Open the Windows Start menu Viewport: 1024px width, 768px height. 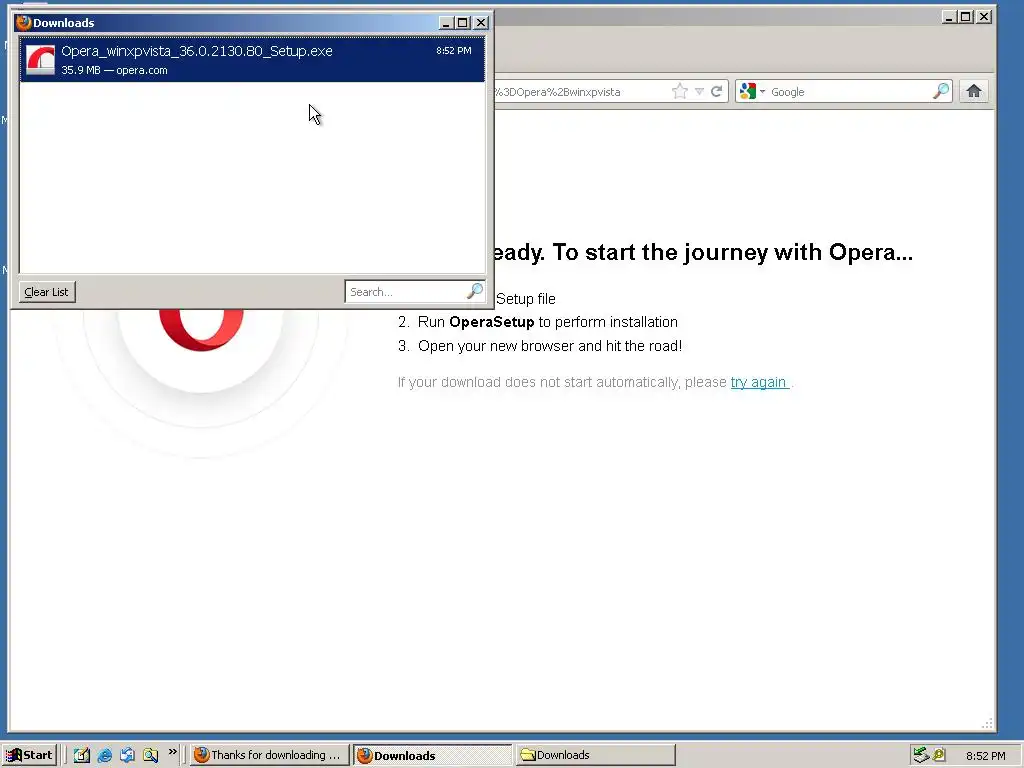30,755
